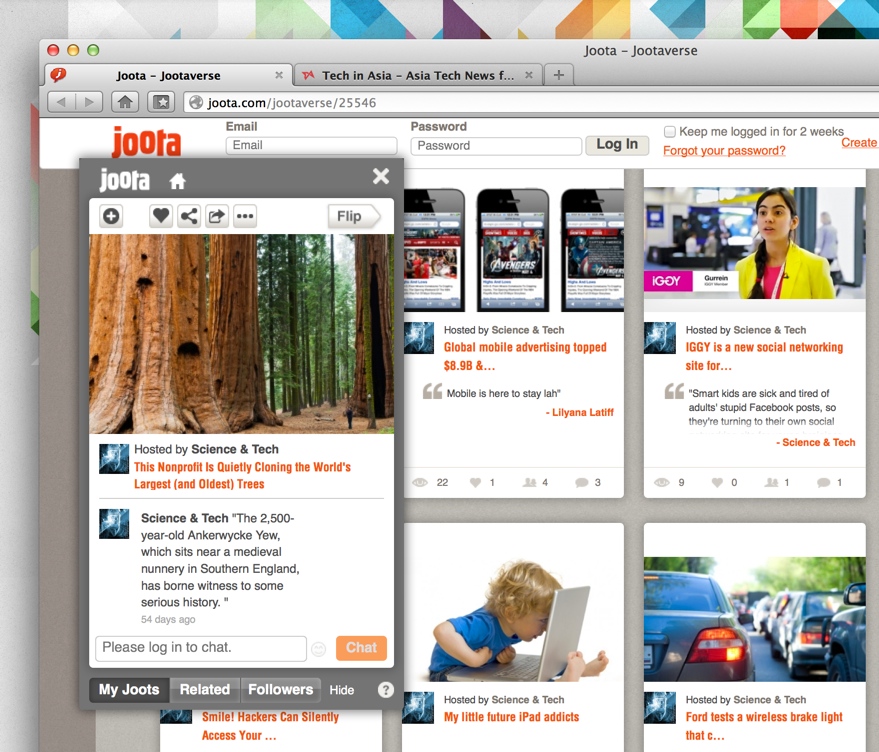Select the My Joots tab
This screenshot has height=752, width=879.
pyautogui.click(x=129, y=689)
